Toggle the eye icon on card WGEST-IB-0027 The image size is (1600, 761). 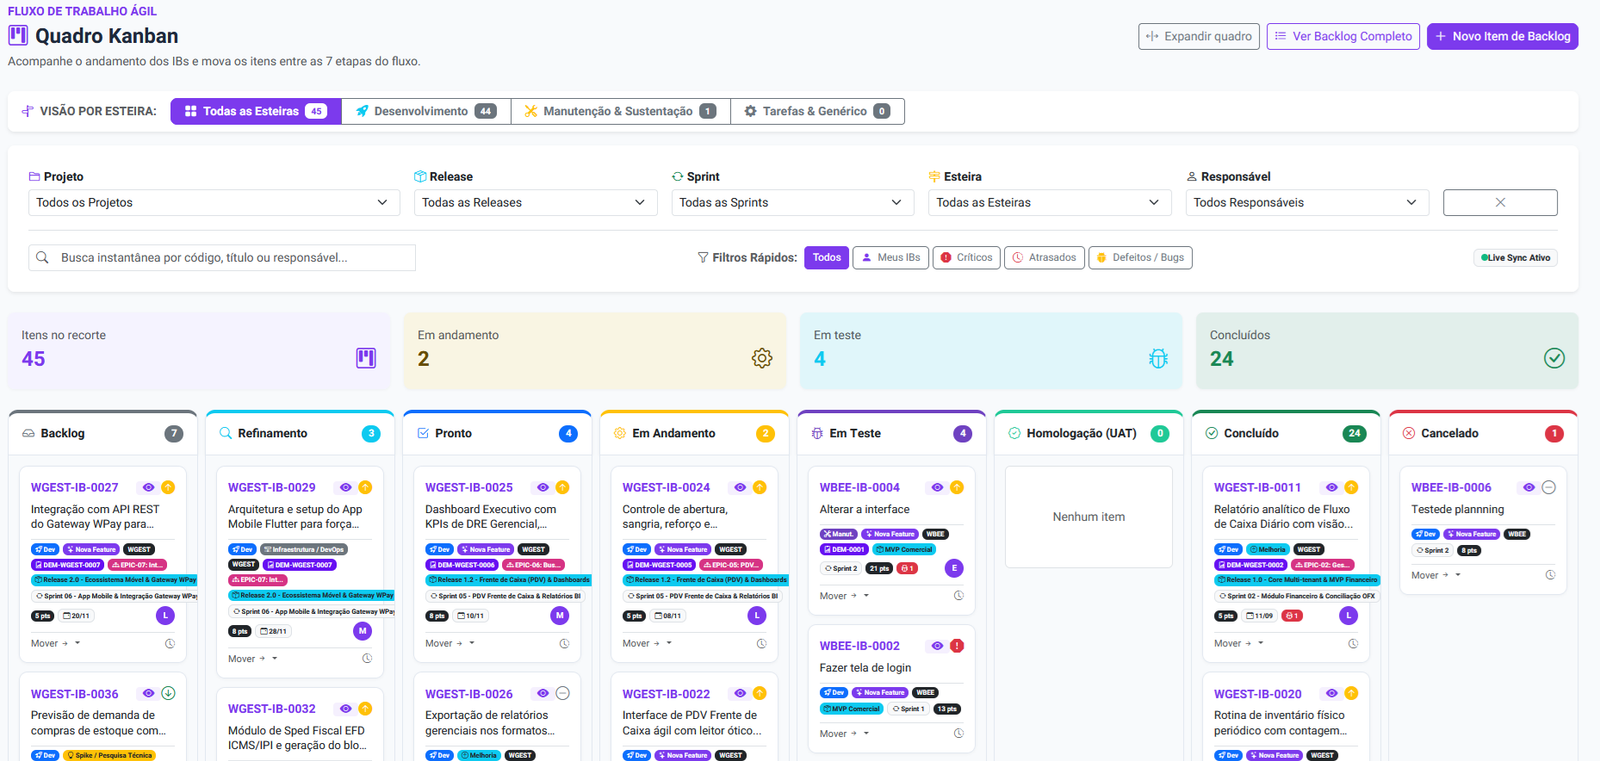click(148, 487)
